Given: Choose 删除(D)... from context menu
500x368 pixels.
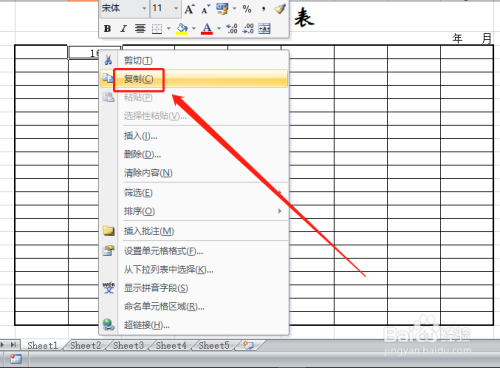Looking at the screenshot, I should click(x=194, y=154).
